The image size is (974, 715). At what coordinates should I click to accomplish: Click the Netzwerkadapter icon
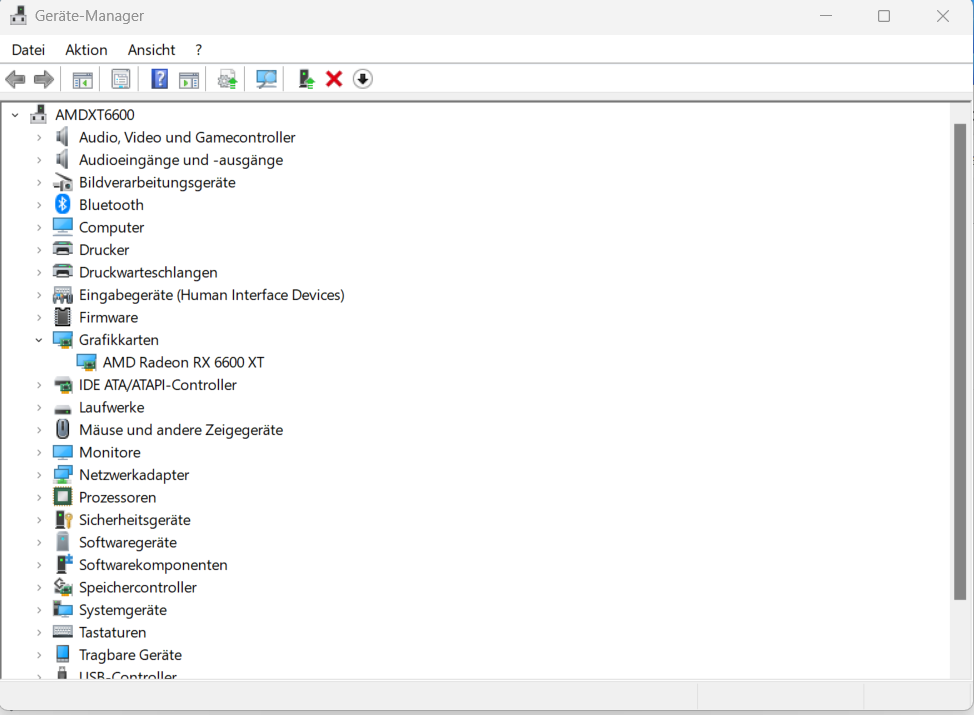[x=63, y=475]
